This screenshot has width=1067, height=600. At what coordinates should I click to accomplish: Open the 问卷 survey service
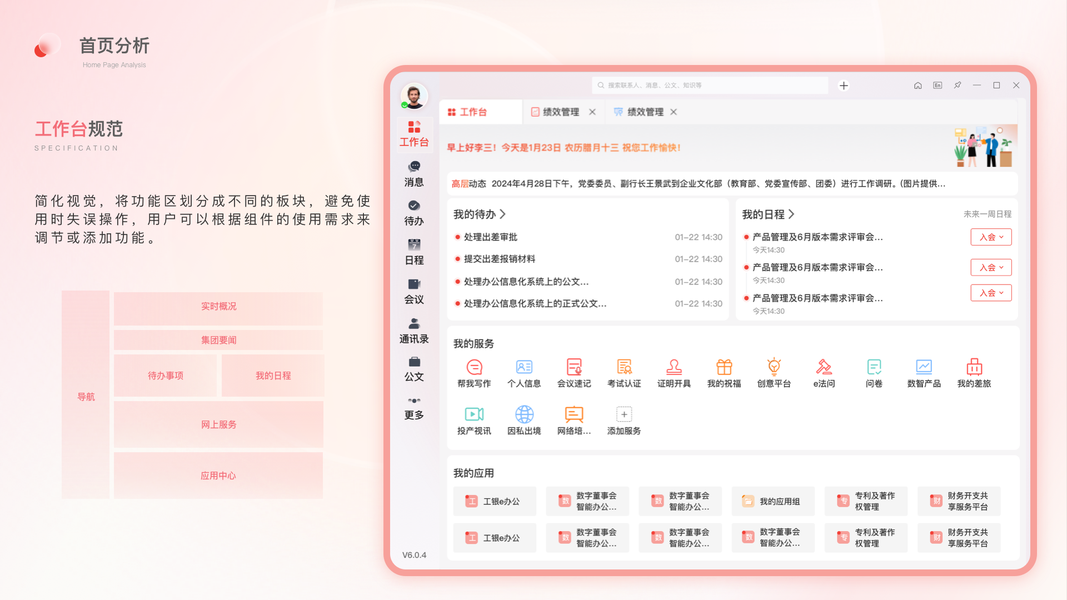pyautogui.click(x=874, y=373)
